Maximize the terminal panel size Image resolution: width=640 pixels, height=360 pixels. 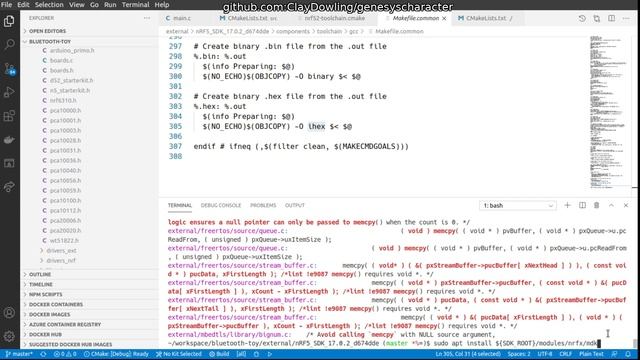(611, 205)
